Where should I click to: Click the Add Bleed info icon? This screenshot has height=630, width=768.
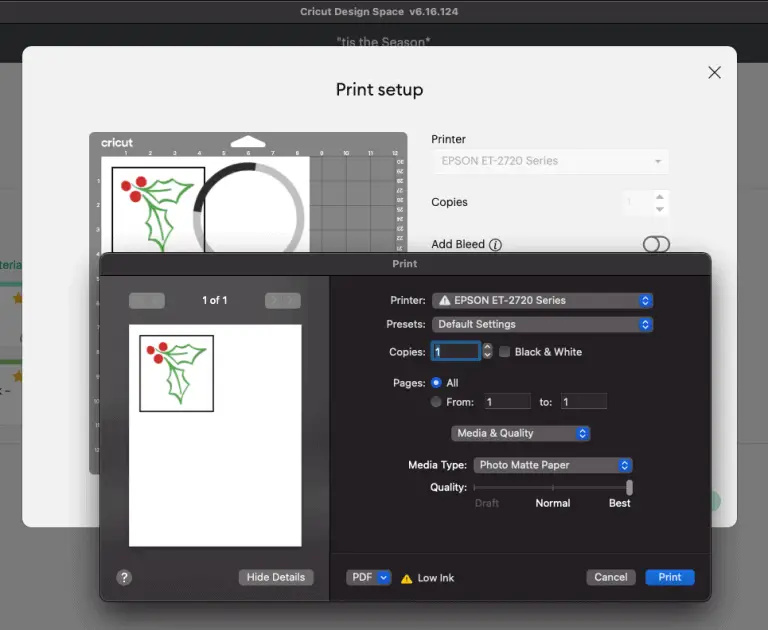click(x=495, y=245)
